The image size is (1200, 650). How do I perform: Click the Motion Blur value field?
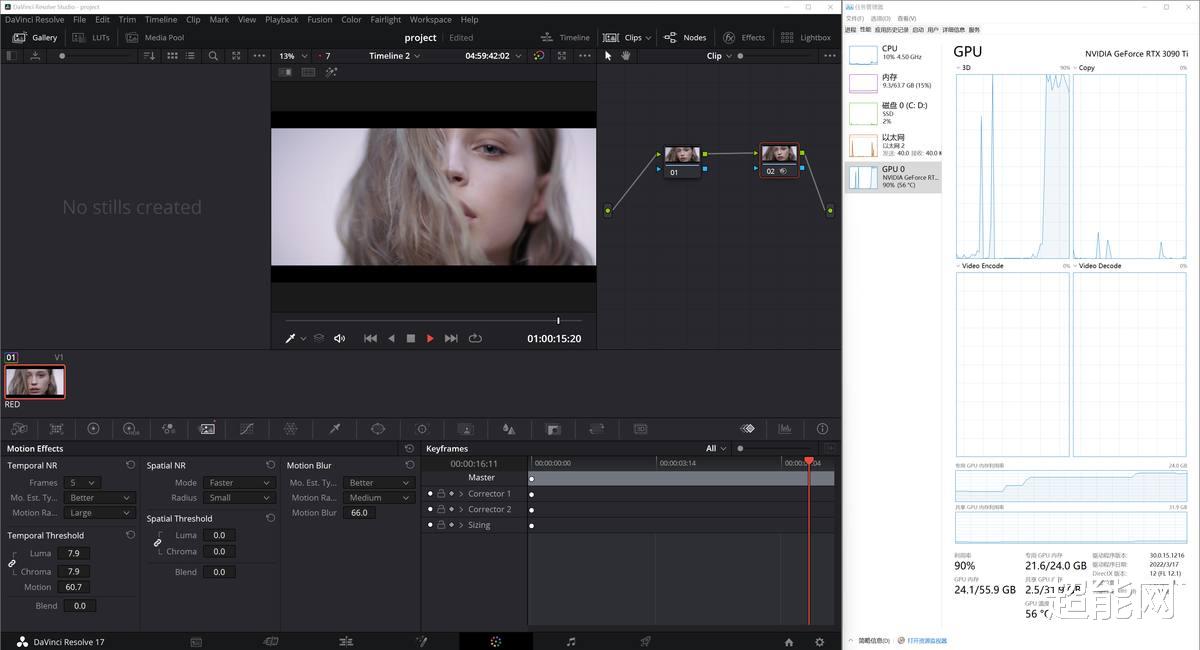click(x=359, y=513)
